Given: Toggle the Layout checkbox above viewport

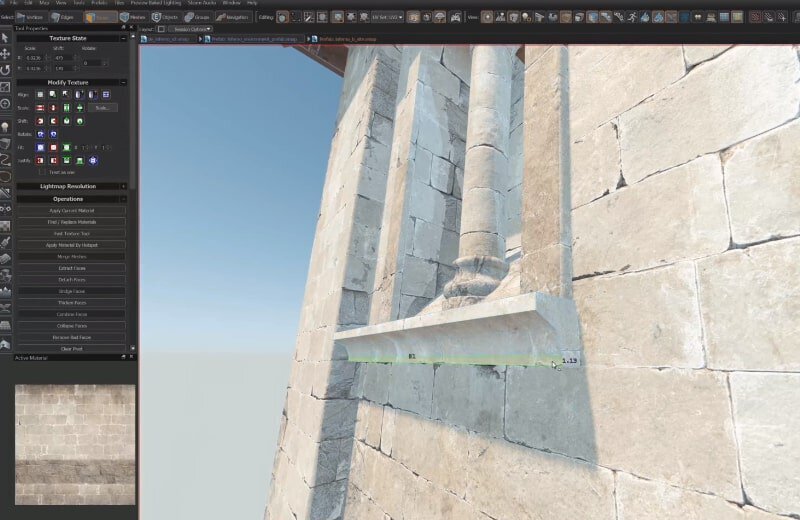Looking at the screenshot, I should click(x=162, y=29).
